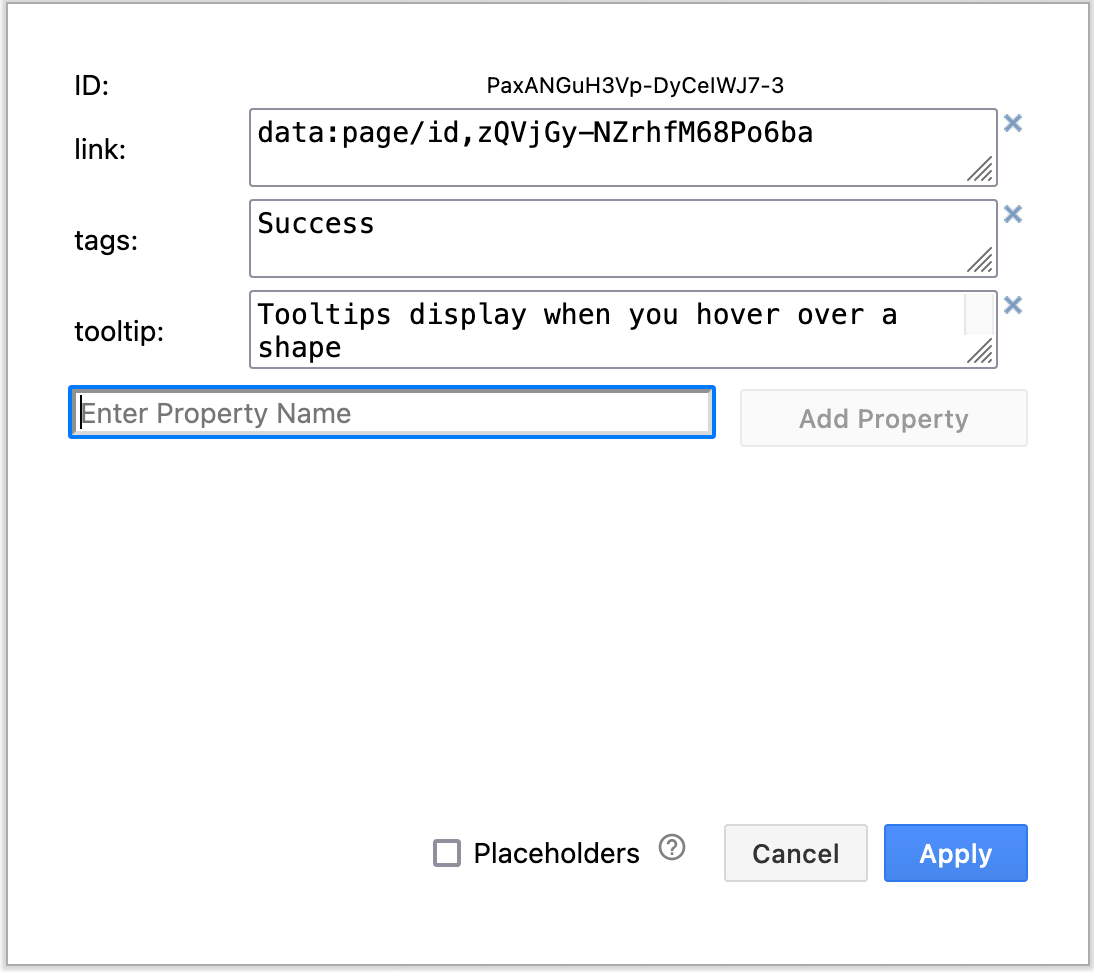The width and height of the screenshot is (1094, 972).
Task: Click the help question mark icon
Action: click(672, 847)
